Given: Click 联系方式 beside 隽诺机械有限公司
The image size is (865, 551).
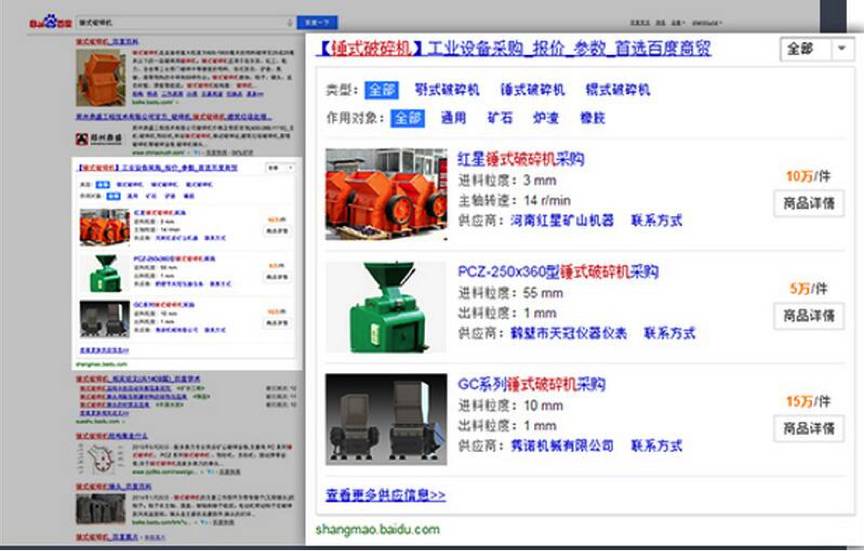Looking at the screenshot, I should (x=656, y=446).
